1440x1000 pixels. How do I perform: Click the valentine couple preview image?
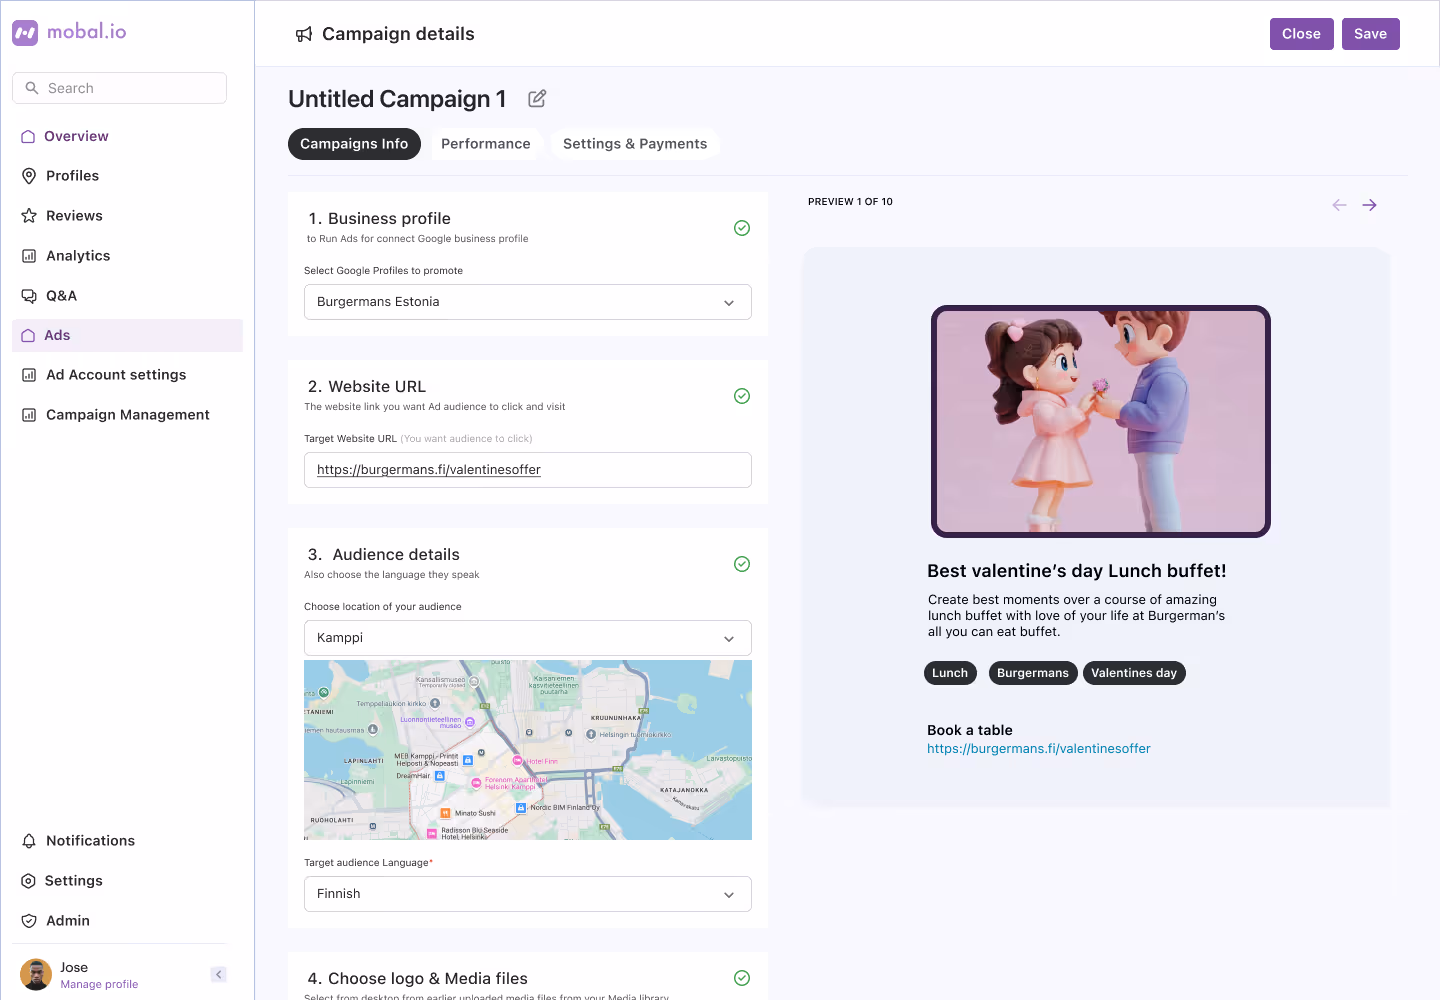point(1101,422)
